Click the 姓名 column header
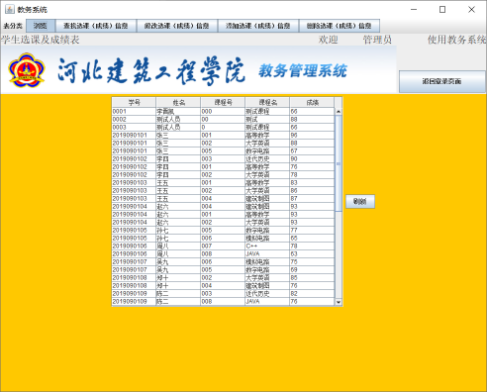 pyautogui.click(x=178, y=102)
